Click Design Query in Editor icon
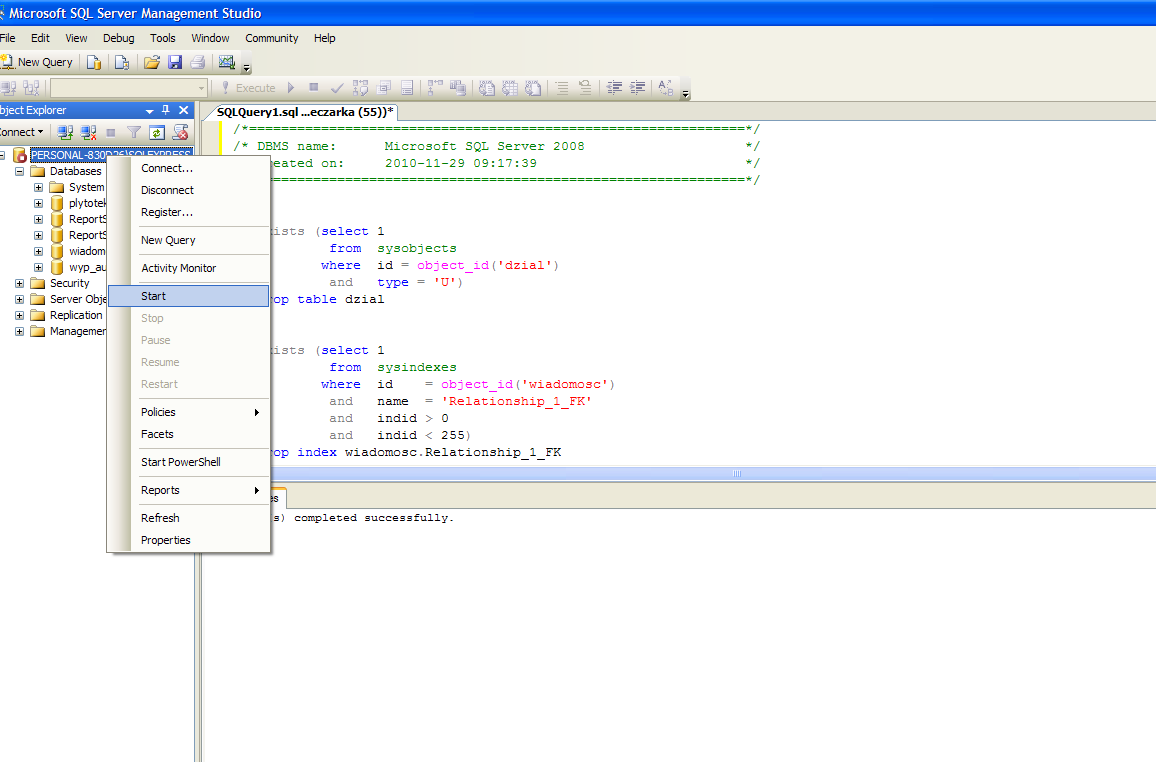This screenshot has height=762, width=1156. (383, 88)
